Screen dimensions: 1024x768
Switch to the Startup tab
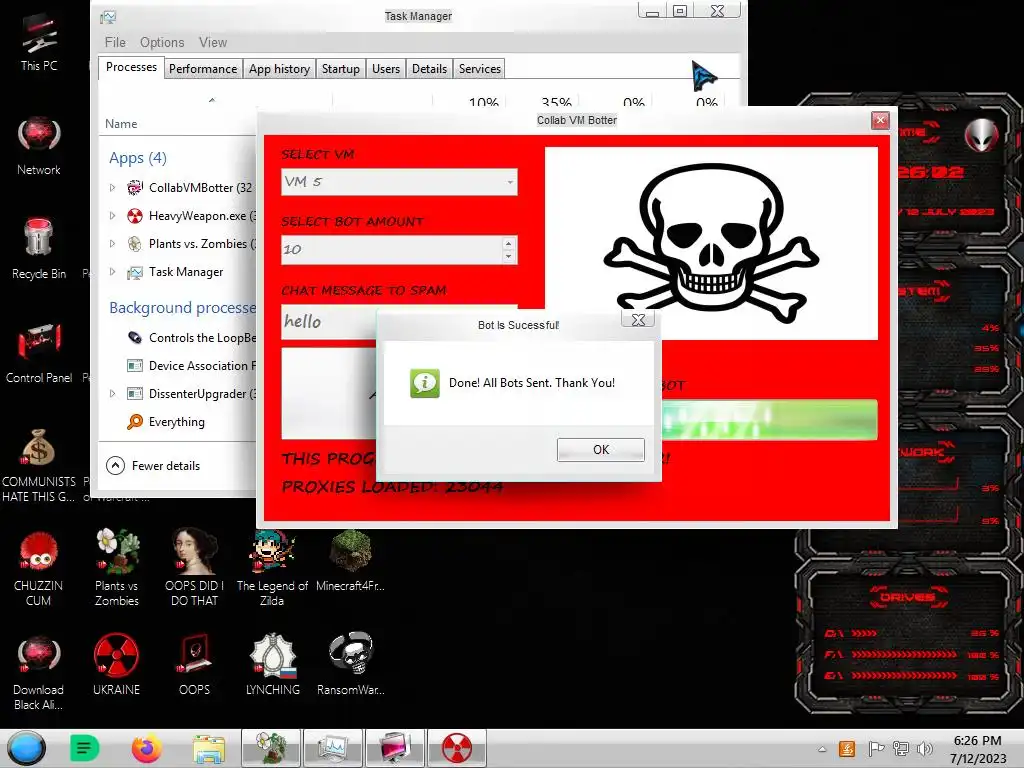[341, 69]
